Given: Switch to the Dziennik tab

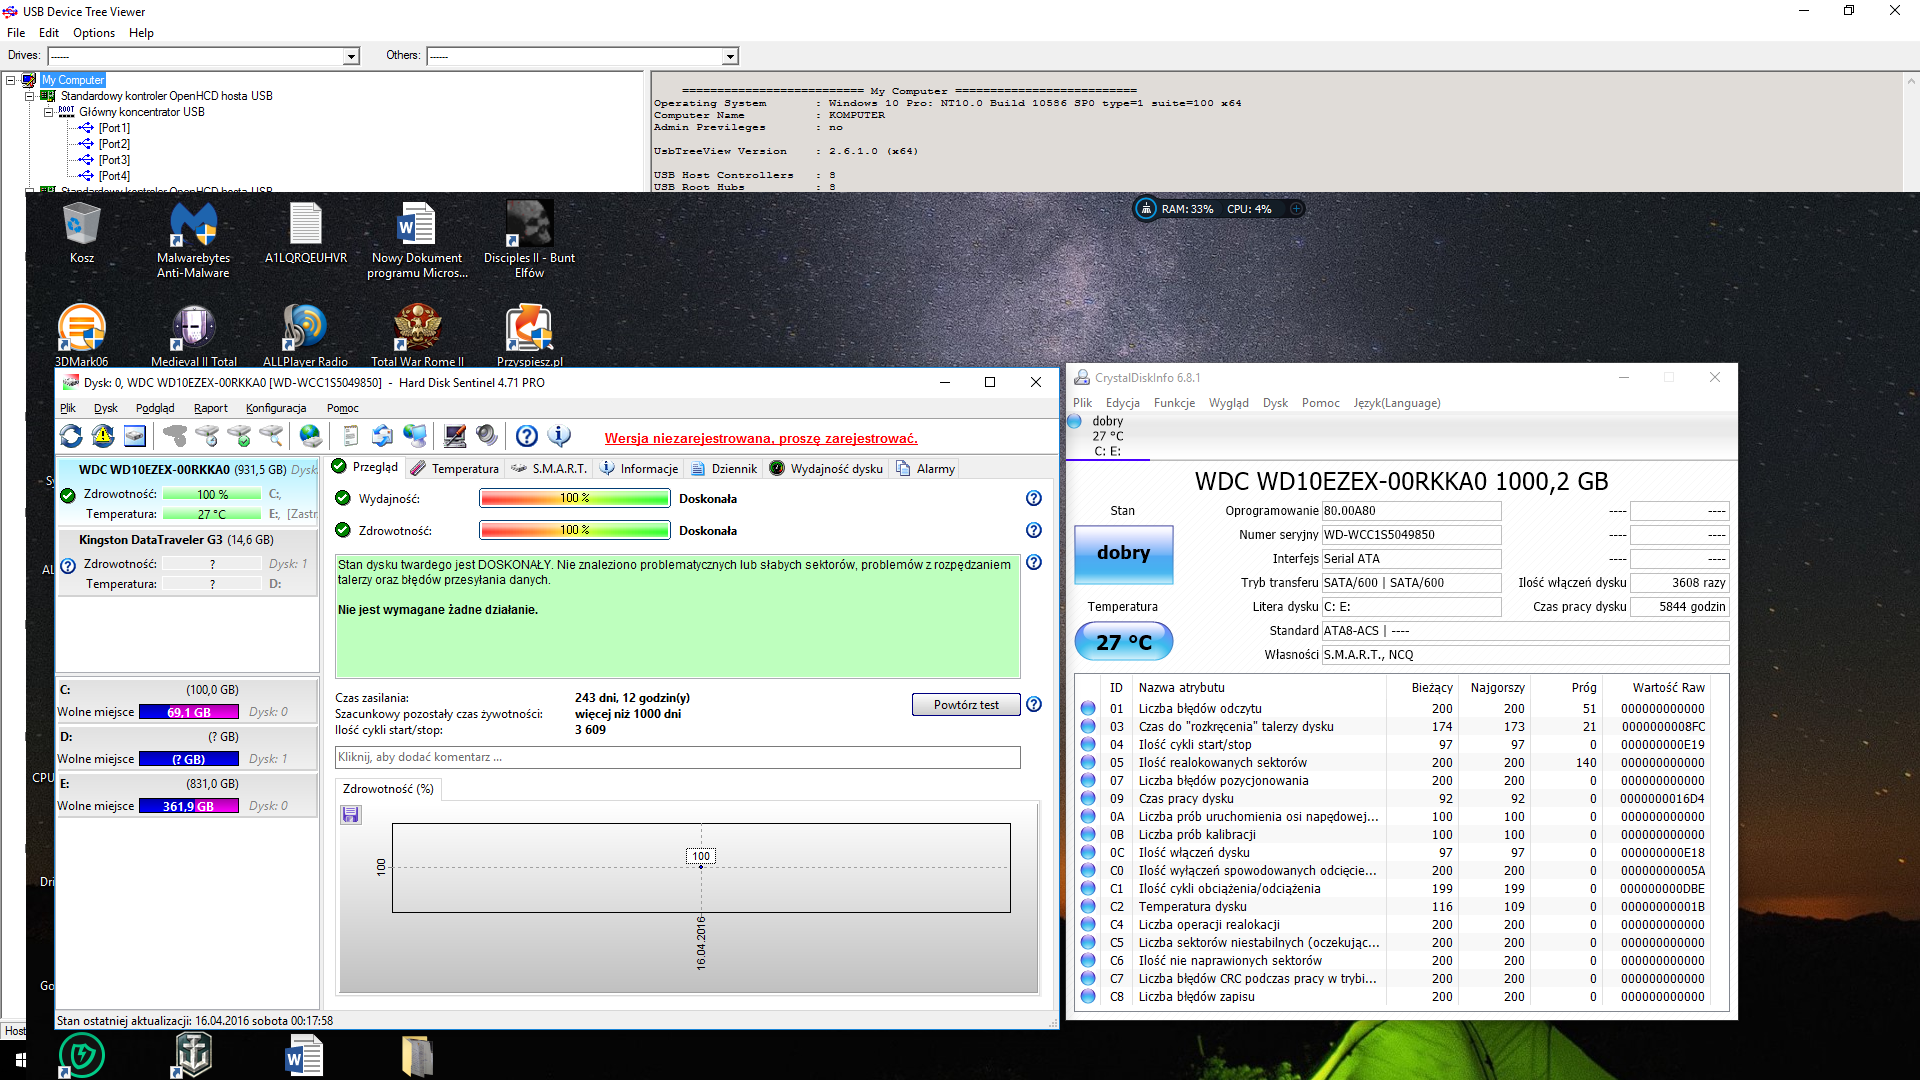Looking at the screenshot, I should [x=725, y=468].
